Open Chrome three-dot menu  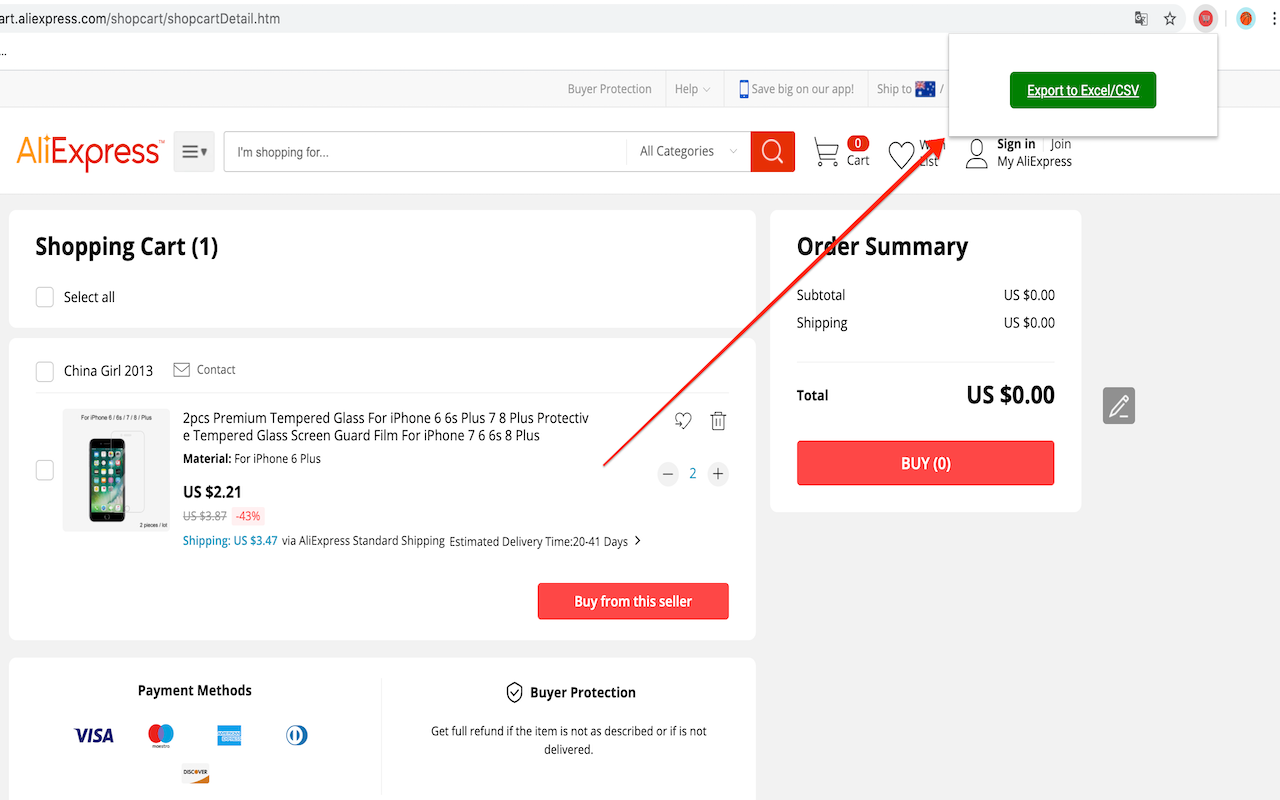(1273, 18)
